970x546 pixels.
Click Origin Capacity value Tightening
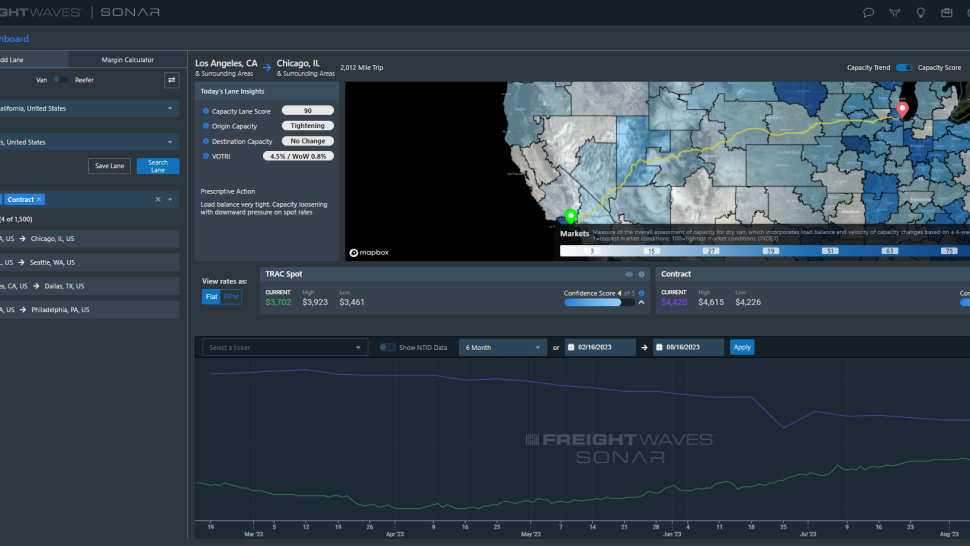click(307, 126)
